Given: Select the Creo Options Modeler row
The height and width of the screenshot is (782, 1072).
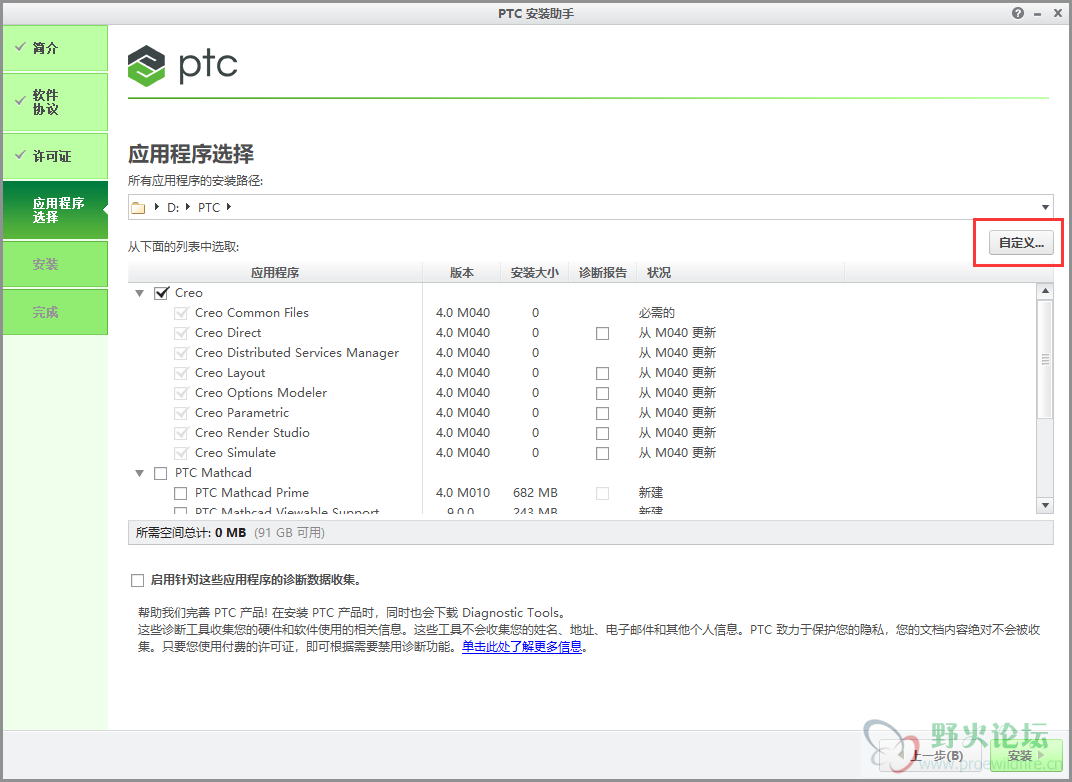Looking at the screenshot, I should click(582, 393).
